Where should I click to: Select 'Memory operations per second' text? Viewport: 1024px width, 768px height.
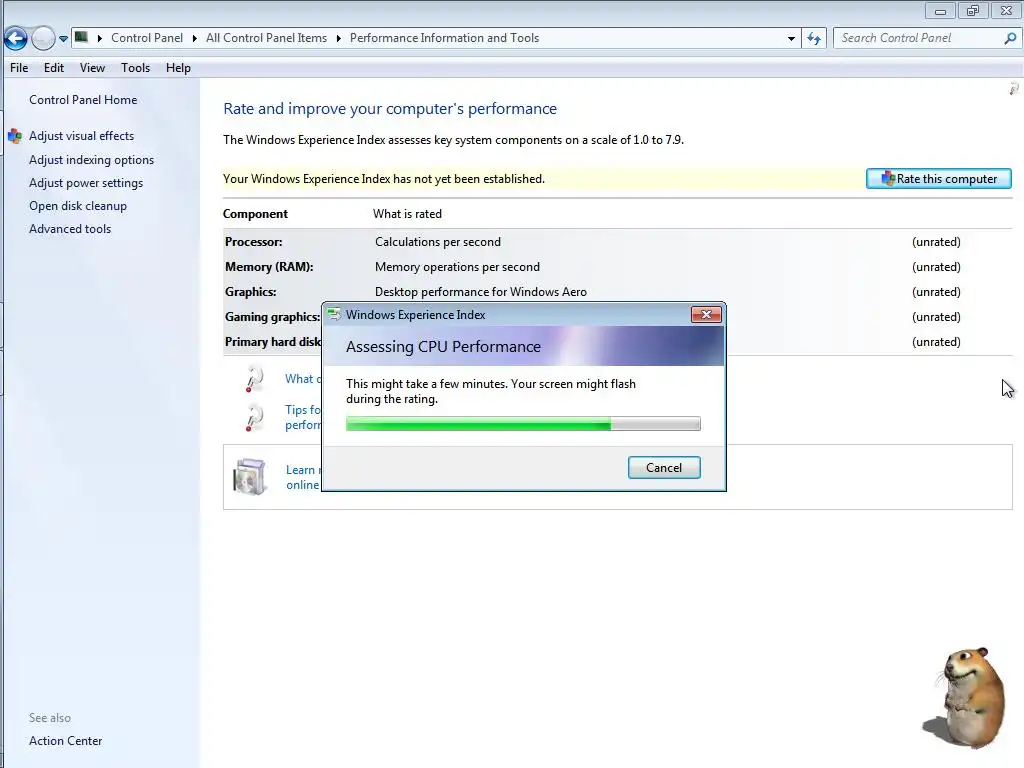pyautogui.click(x=457, y=266)
